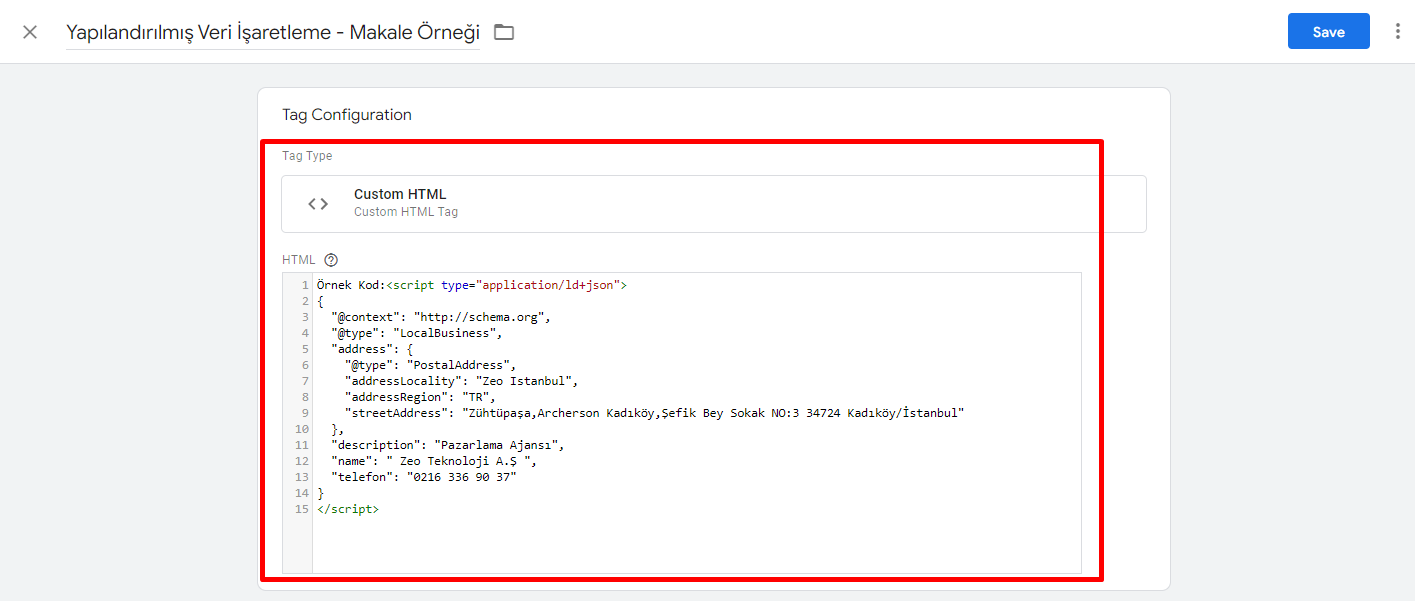Click line number 15 in the gutter
The image size is (1415, 601).
click(x=302, y=509)
